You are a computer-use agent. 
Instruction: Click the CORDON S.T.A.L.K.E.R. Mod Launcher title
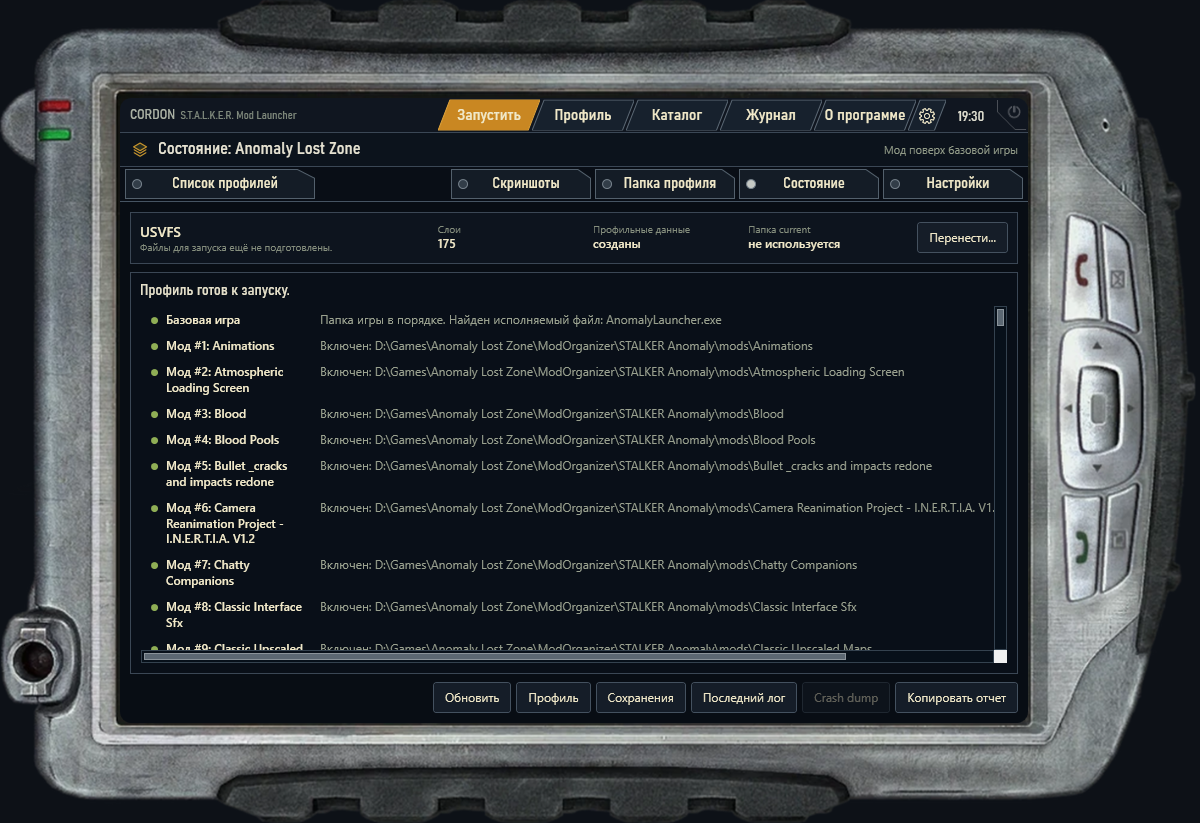coord(213,115)
